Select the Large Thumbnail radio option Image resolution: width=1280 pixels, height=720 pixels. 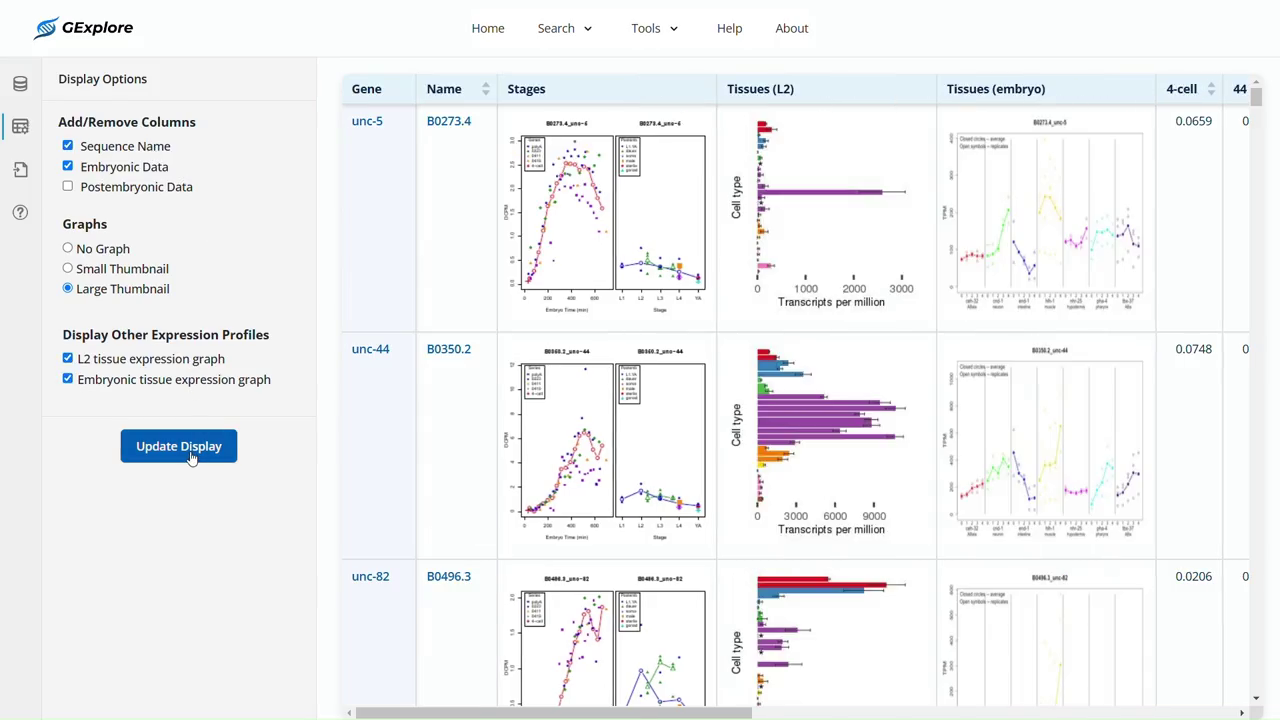coord(68,288)
